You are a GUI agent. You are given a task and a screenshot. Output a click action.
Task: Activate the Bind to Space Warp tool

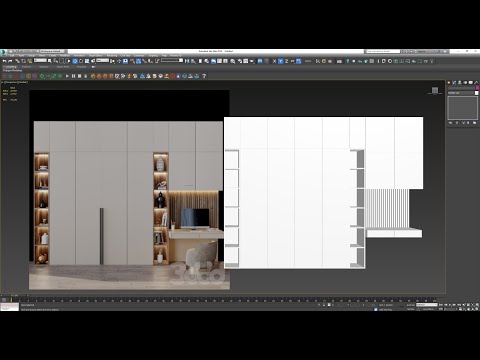pos(30,61)
